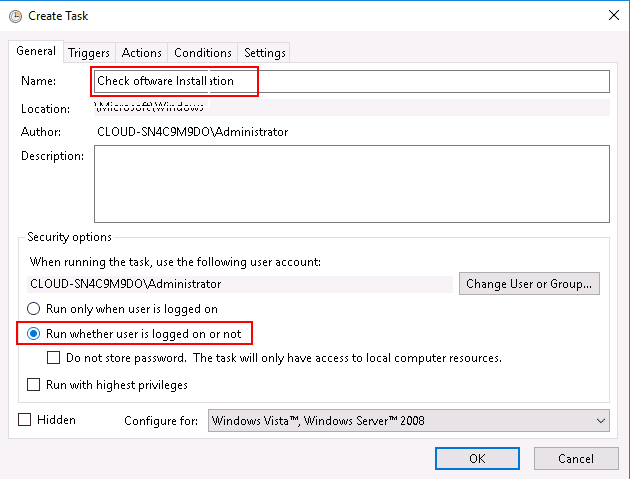Viewport: 630px width, 479px height.
Task: Click the user account field showing Administrator
Action: coord(240,284)
